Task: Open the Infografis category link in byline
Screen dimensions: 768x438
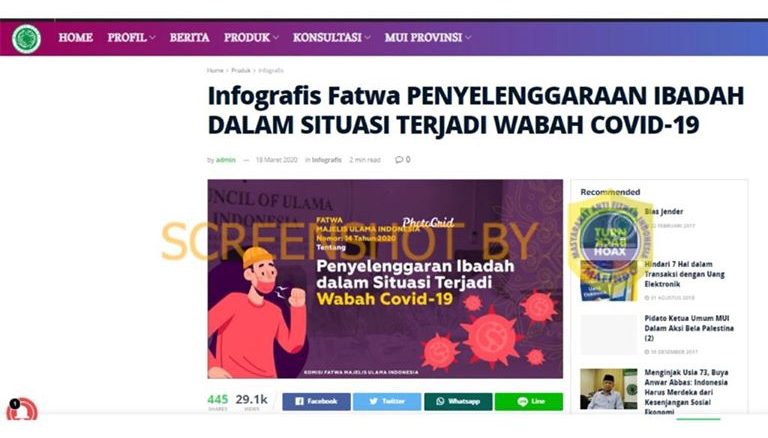Action: 327,160
